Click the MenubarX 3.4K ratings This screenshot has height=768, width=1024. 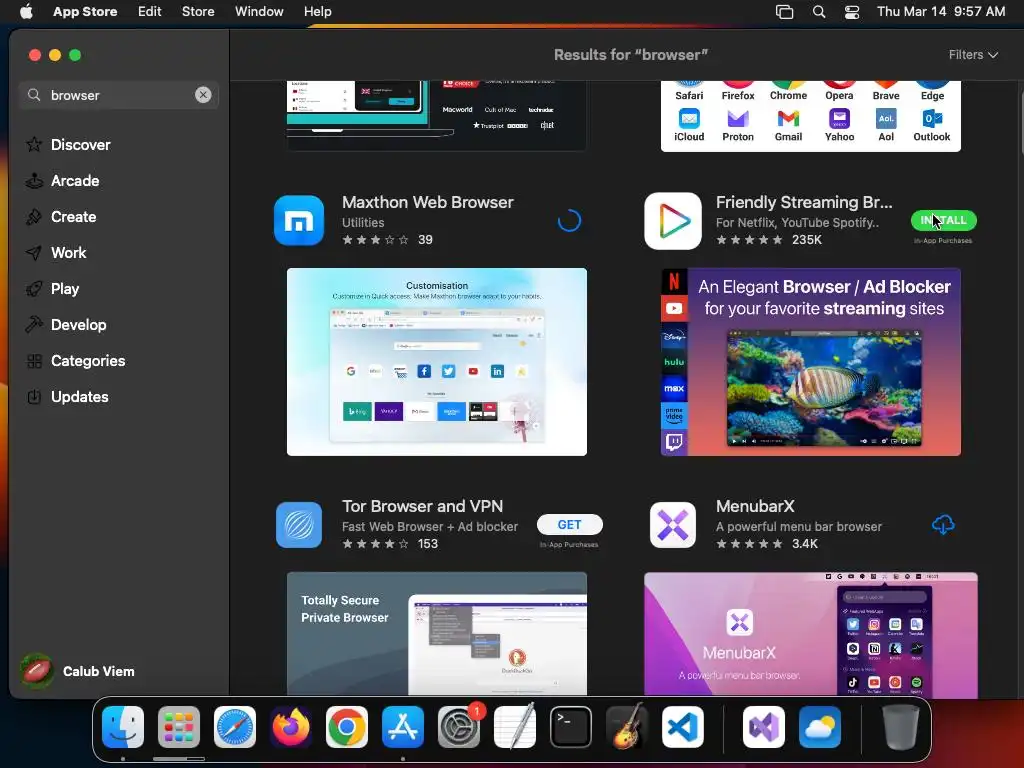click(x=767, y=543)
